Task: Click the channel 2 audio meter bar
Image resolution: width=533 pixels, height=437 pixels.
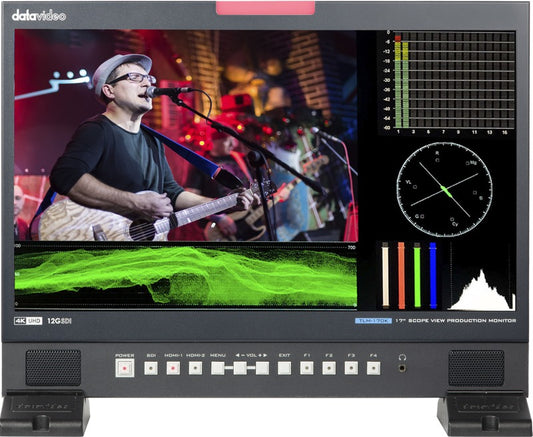Action: 405,85
